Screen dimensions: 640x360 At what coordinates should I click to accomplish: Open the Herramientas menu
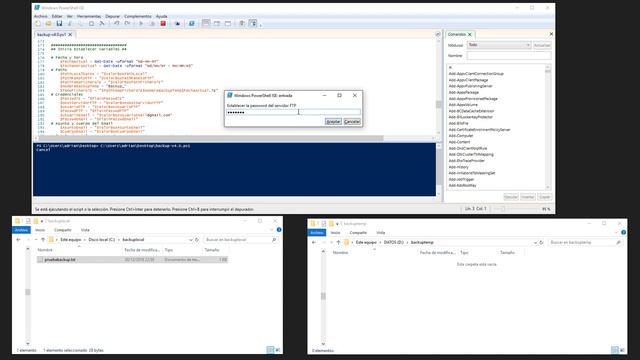coord(89,16)
